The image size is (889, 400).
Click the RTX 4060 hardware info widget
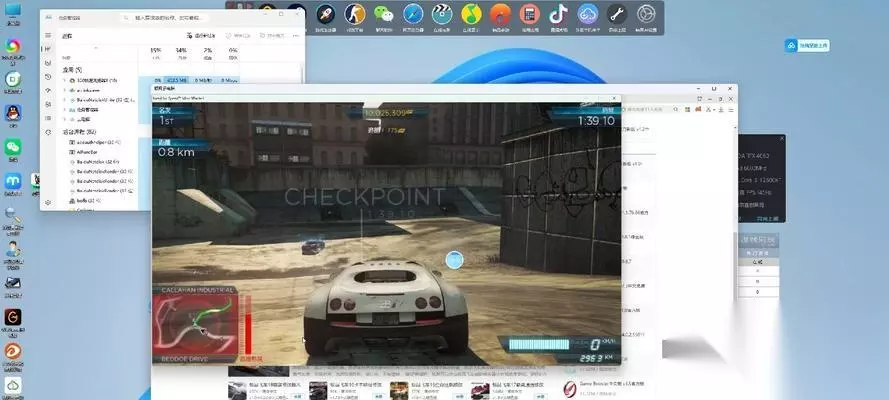[x=761, y=178]
